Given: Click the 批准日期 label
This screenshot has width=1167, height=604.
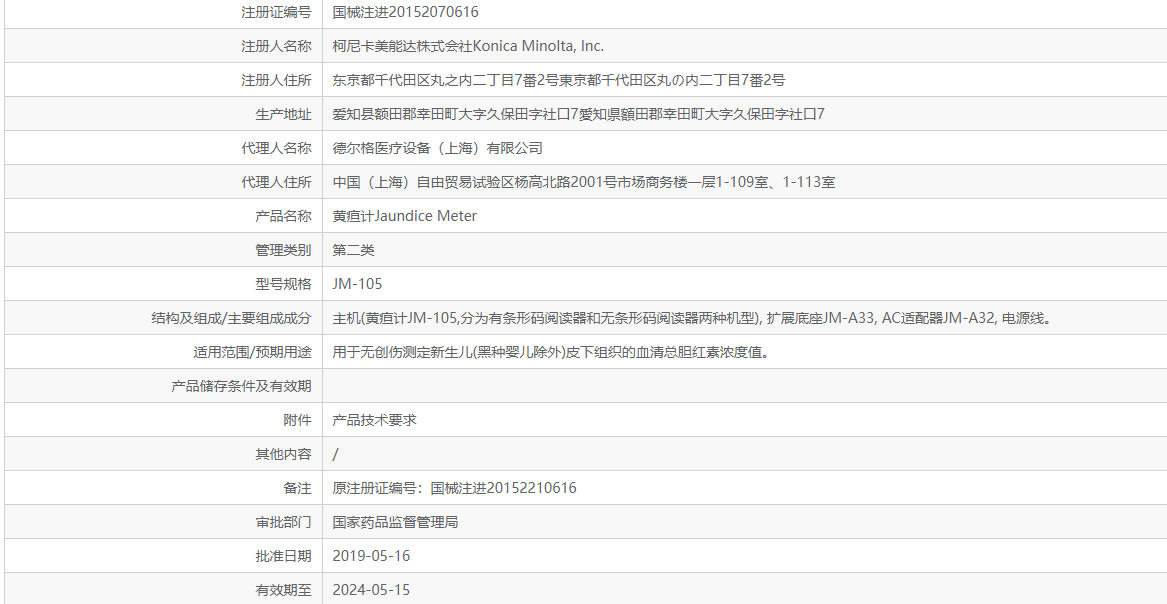Looking at the screenshot, I should pos(284,556).
